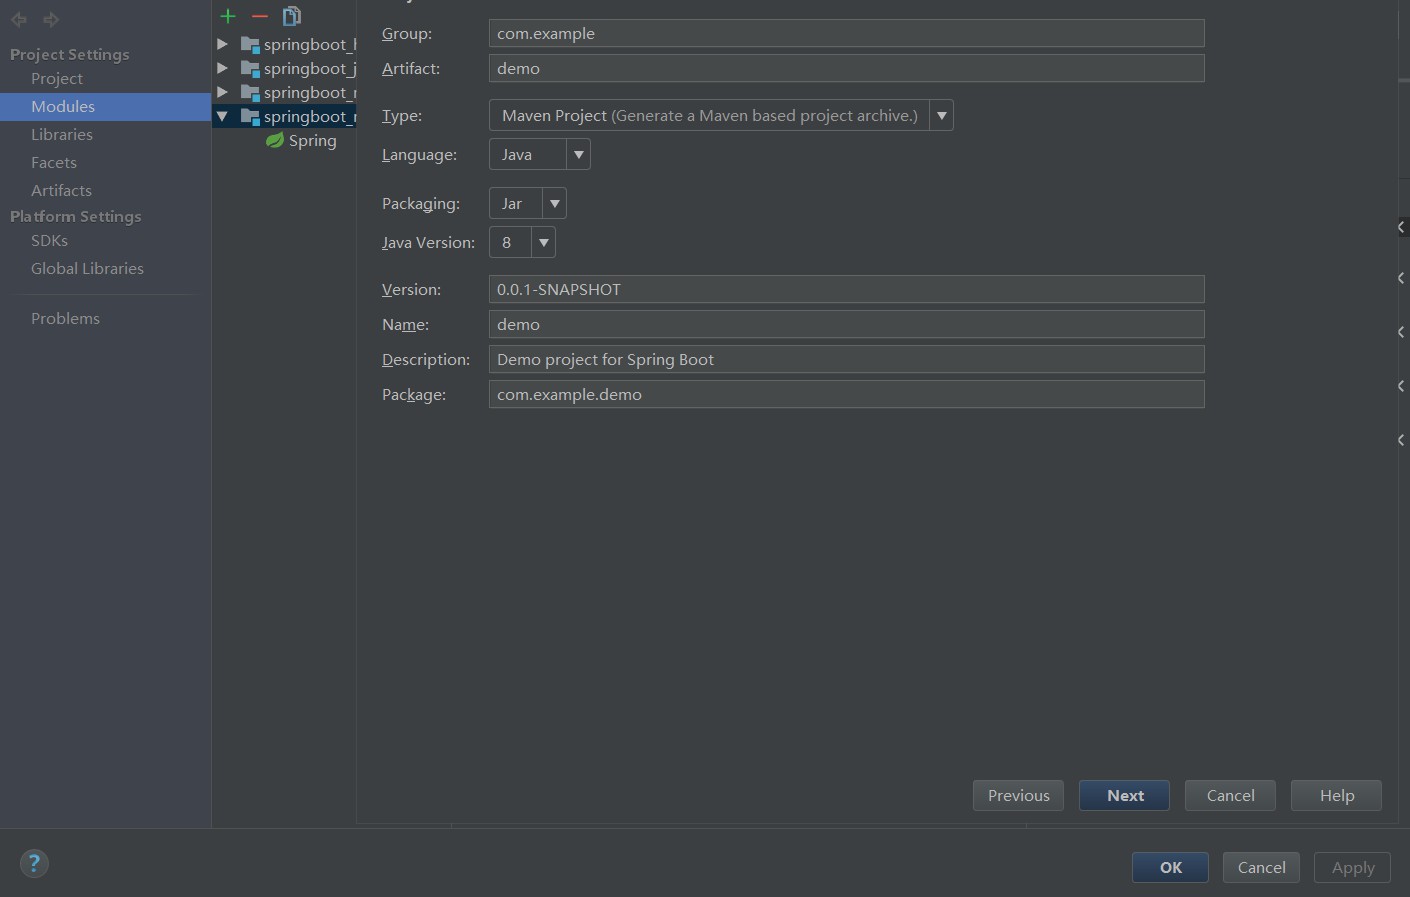
Task: Open the Libraries settings section
Action: [62, 134]
